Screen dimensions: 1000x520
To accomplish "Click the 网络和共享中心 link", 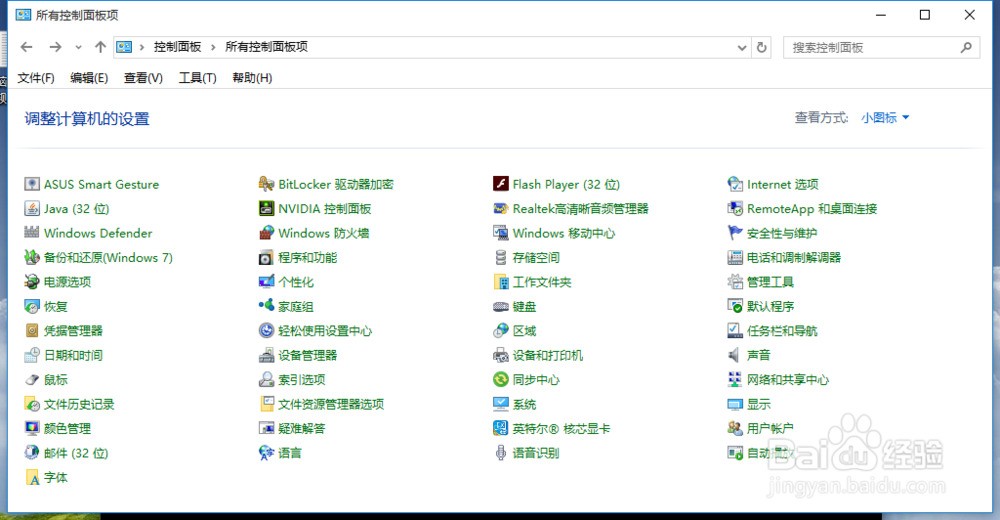I will (x=787, y=380).
